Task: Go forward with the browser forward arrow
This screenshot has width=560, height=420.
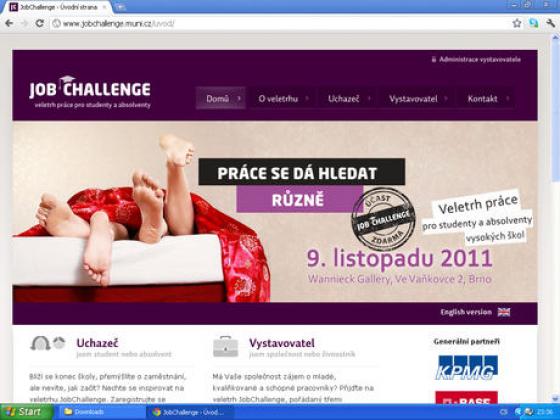Action: click(x=25, y=24)
